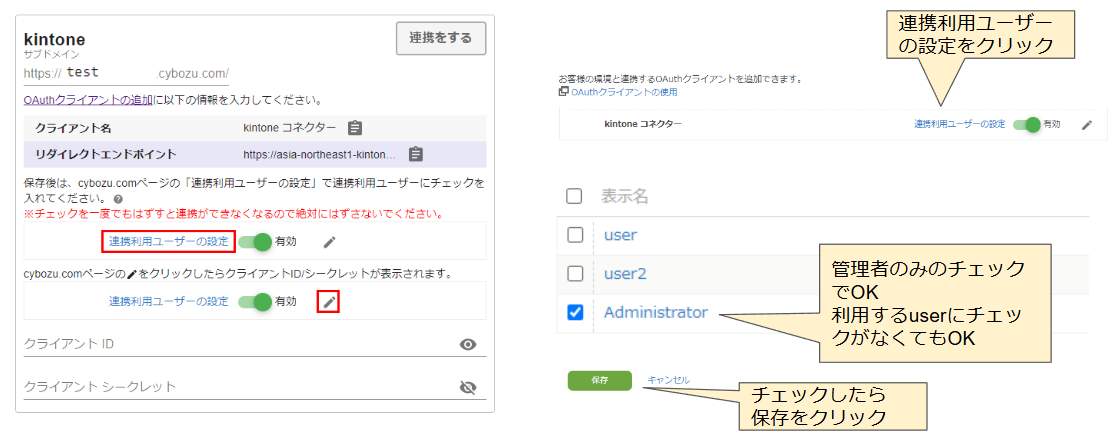Click the 連携利用ユーザーの設定 link left of red-boxed pencil
This screenshot has height=442, width=1119.
[168, 301]
